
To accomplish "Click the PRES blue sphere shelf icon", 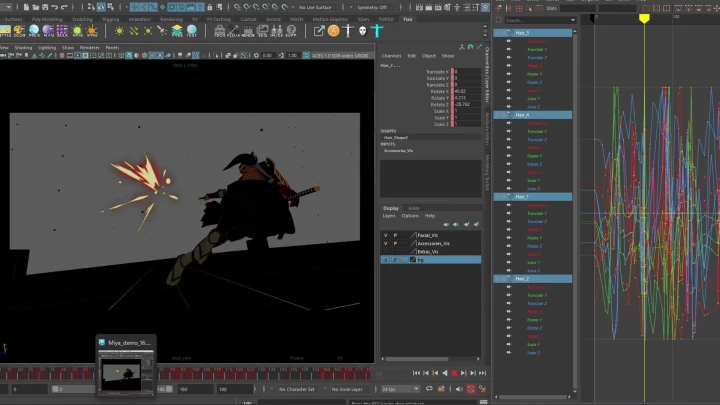I will click(34, 31).
